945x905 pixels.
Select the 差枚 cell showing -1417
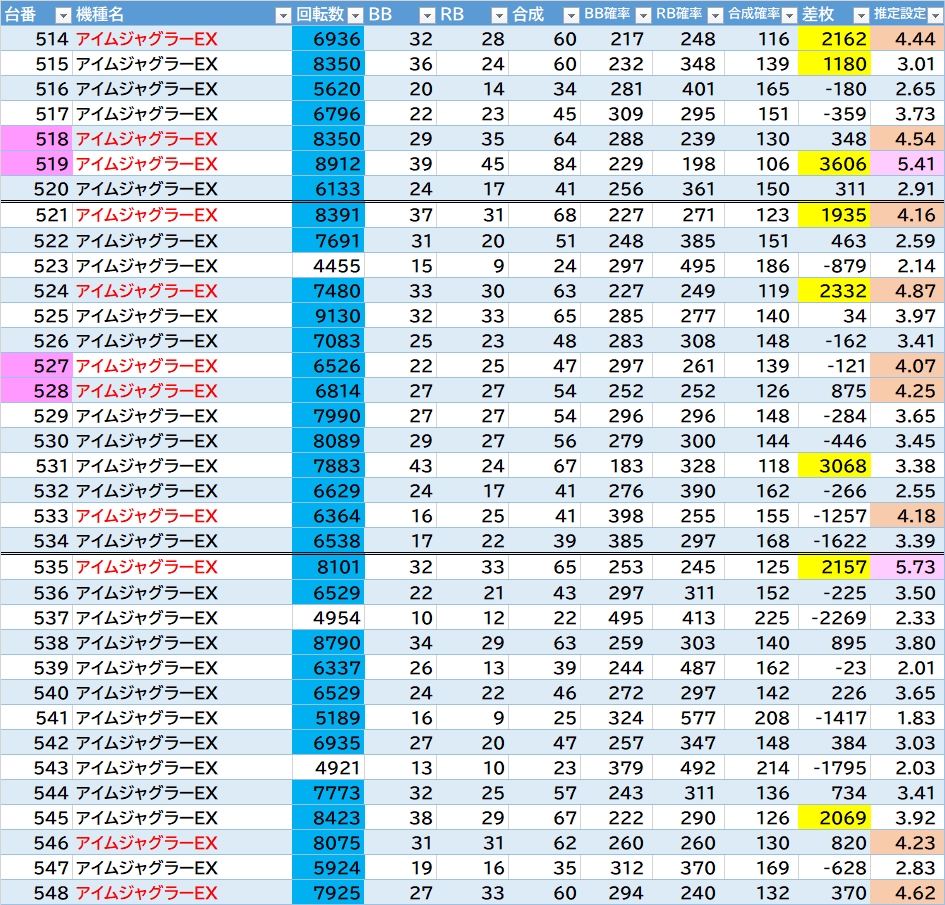(834, 718)
